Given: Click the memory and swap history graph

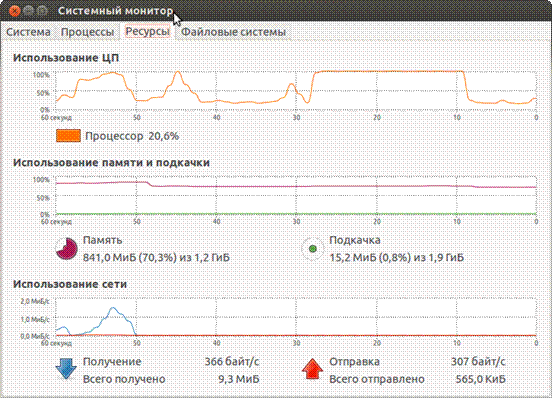Looking at the screenshot, I should click(x=296, y=196).
